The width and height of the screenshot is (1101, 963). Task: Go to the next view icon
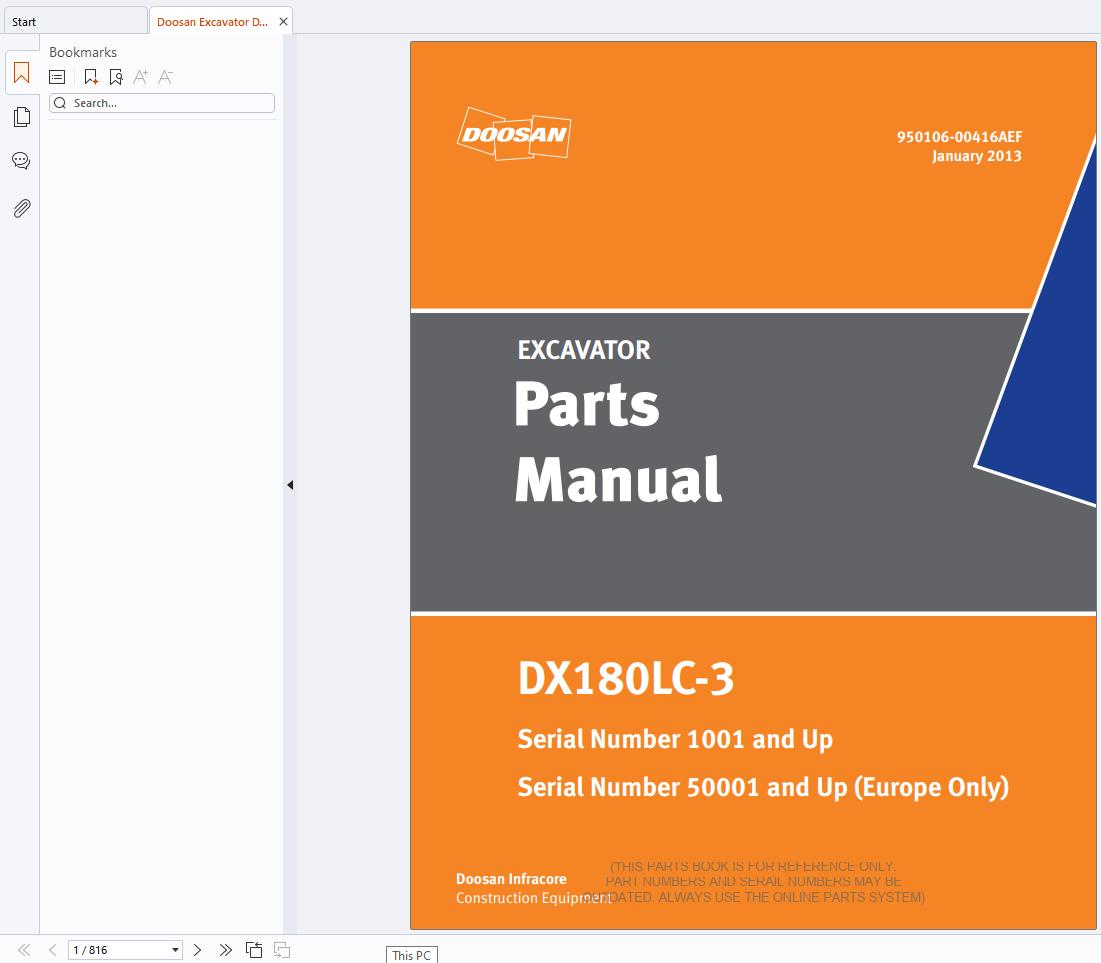[x=282, y=950]
